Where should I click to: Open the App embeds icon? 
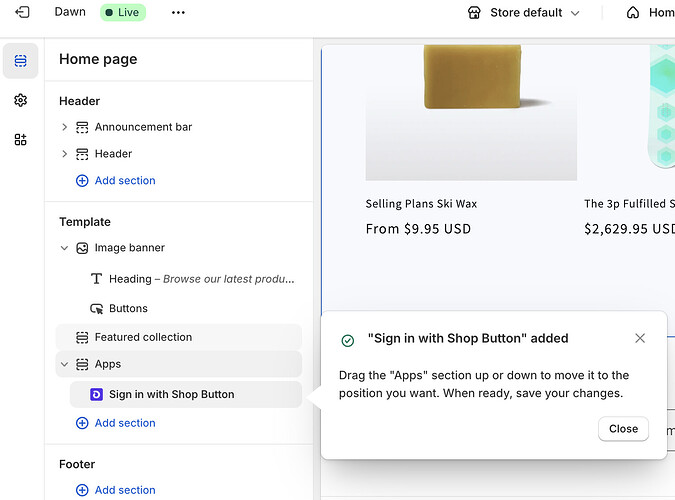(21, 140)
